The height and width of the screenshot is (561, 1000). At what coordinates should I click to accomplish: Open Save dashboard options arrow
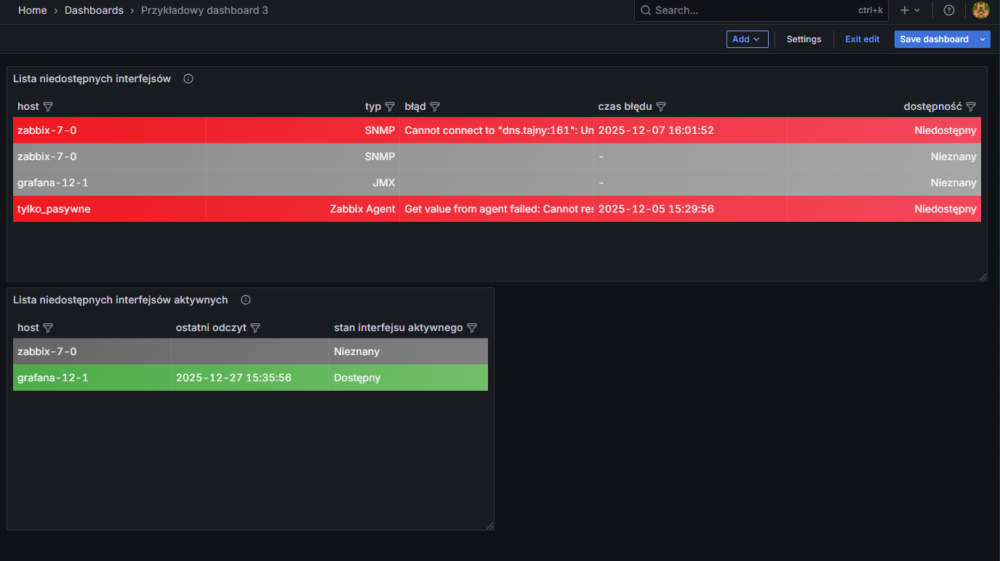point(983,39)
